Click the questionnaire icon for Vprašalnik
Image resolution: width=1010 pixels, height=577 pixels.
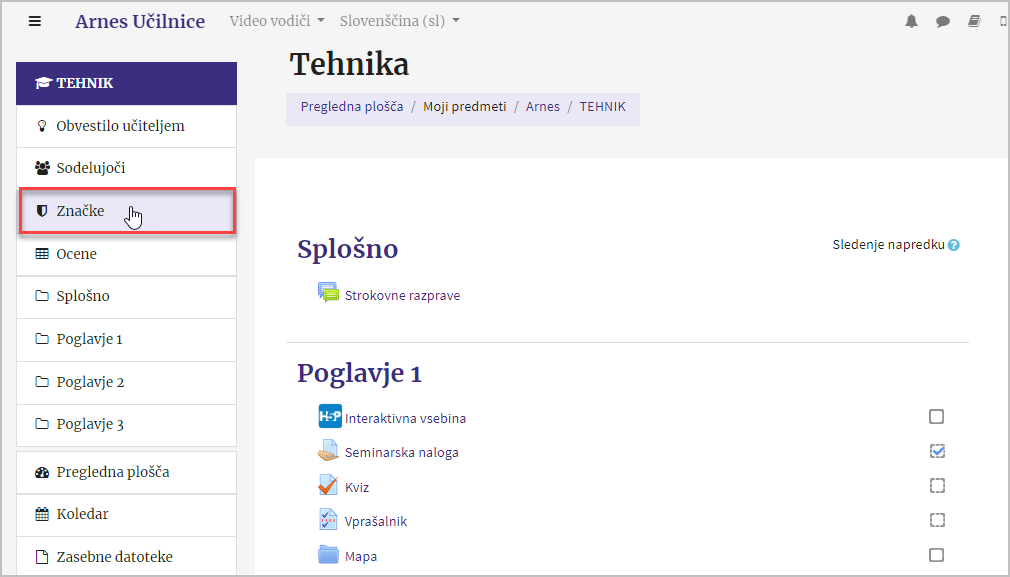[328, 519]
